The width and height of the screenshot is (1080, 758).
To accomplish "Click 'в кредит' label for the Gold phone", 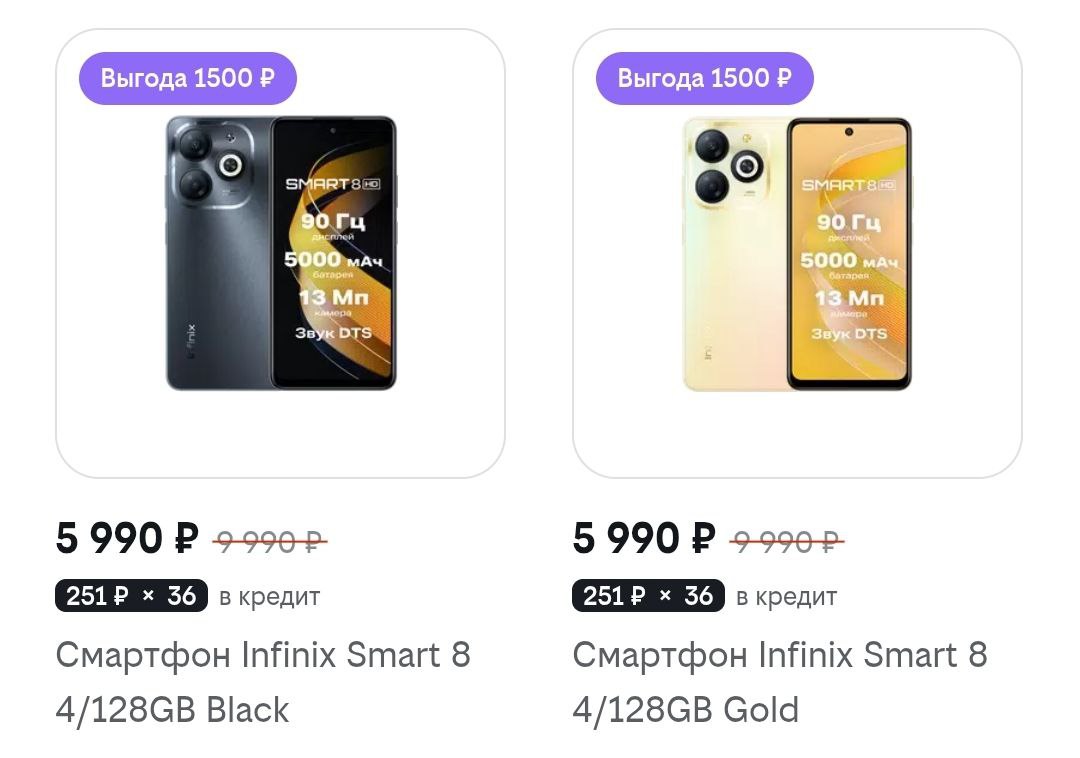I will (x=786, y=597).
